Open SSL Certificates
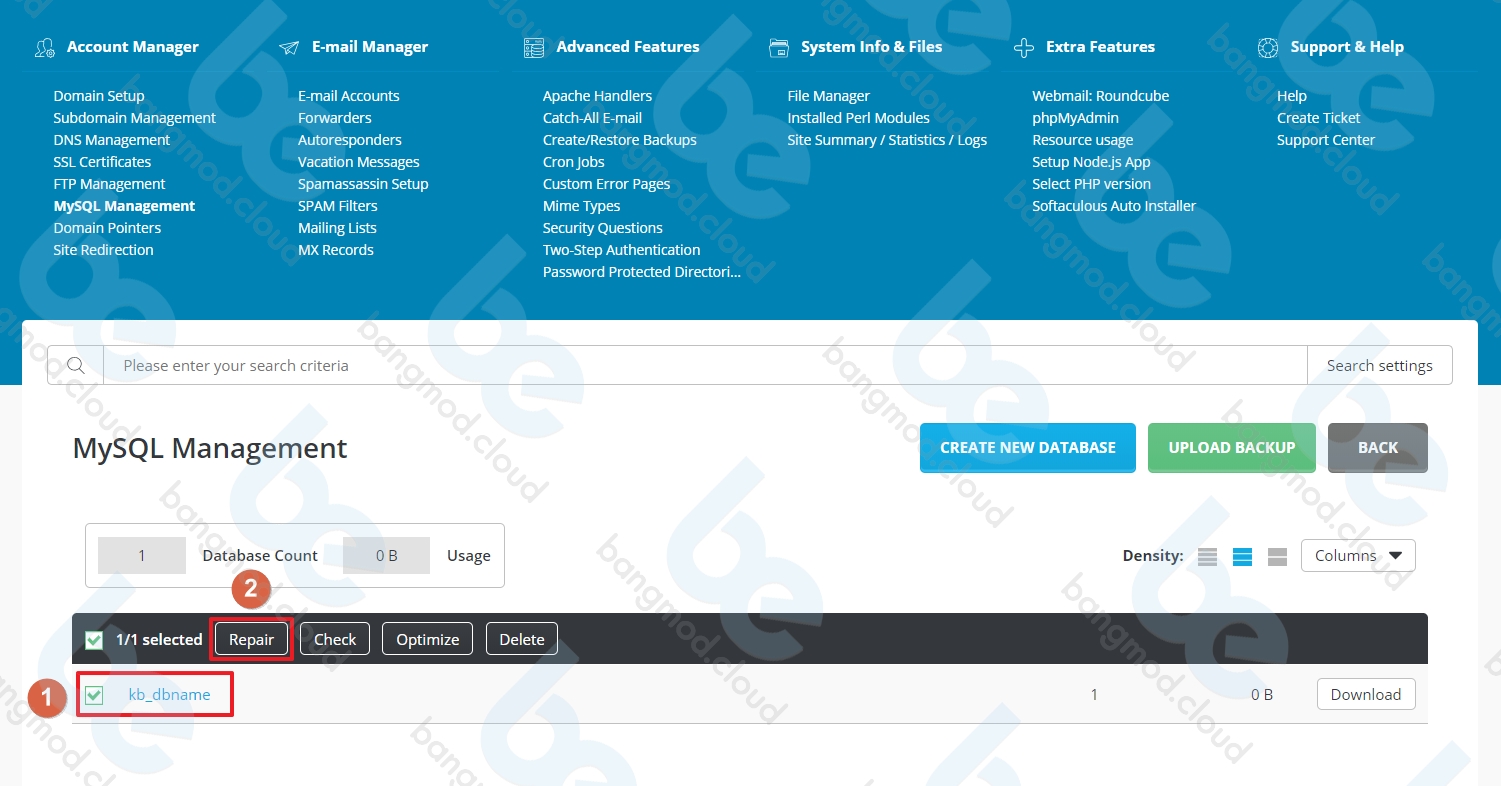The width and height of the screenshot is (1501, 786). (x=102, y=162)
